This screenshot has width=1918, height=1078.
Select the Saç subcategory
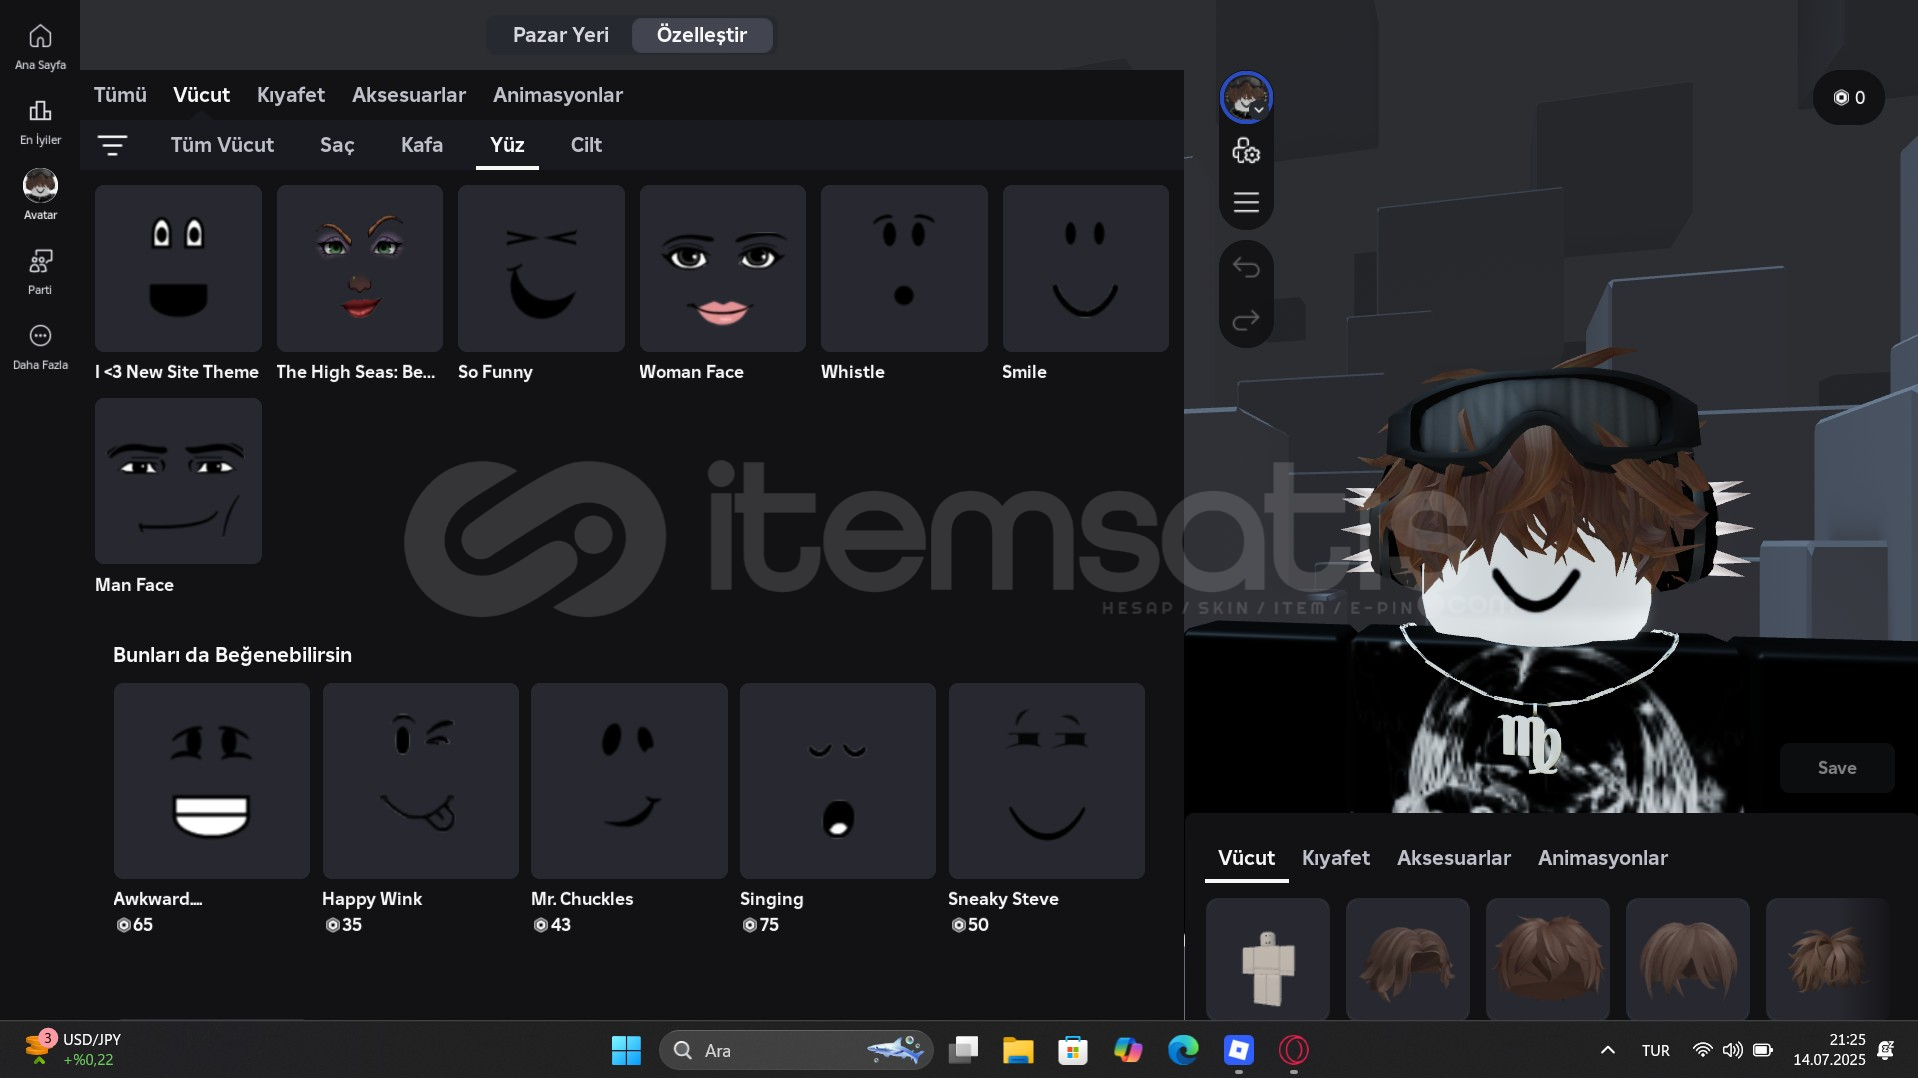pyautogui.click(x=337, y=145)
